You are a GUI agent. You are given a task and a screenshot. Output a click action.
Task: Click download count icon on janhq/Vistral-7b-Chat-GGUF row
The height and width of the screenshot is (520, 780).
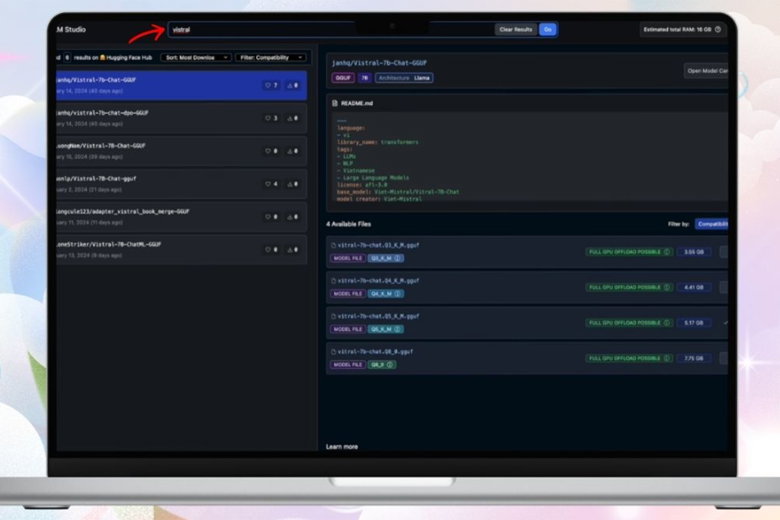[x=290, y=86]
